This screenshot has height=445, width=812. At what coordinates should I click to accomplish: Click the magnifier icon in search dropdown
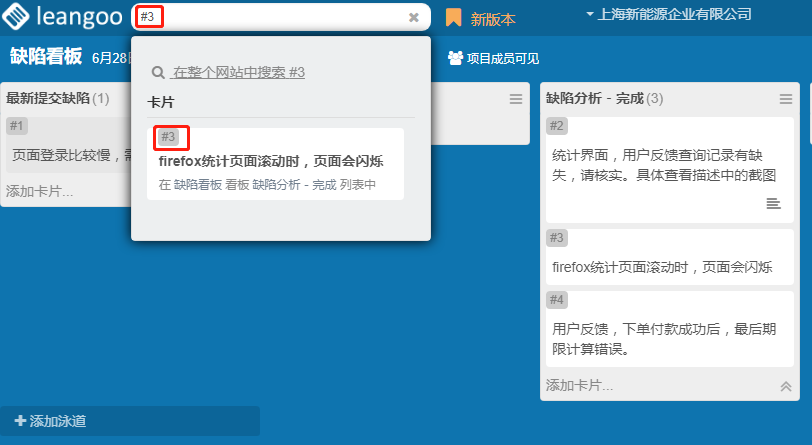click(157, 73)
